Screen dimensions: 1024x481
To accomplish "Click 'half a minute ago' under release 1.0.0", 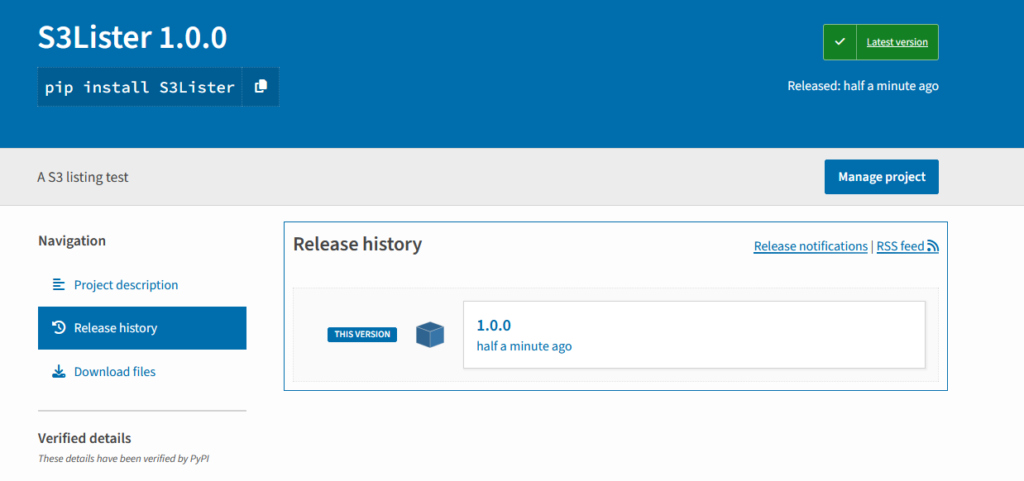I will 524,346.
